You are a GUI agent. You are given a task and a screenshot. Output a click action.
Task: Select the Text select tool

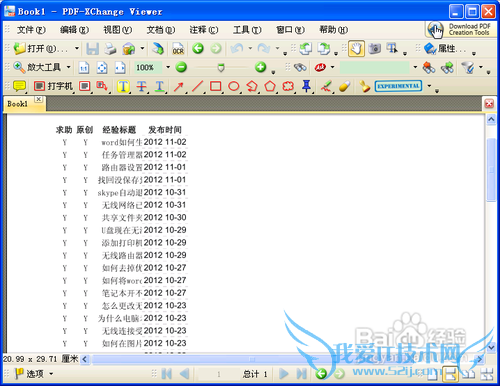[392, 49]
